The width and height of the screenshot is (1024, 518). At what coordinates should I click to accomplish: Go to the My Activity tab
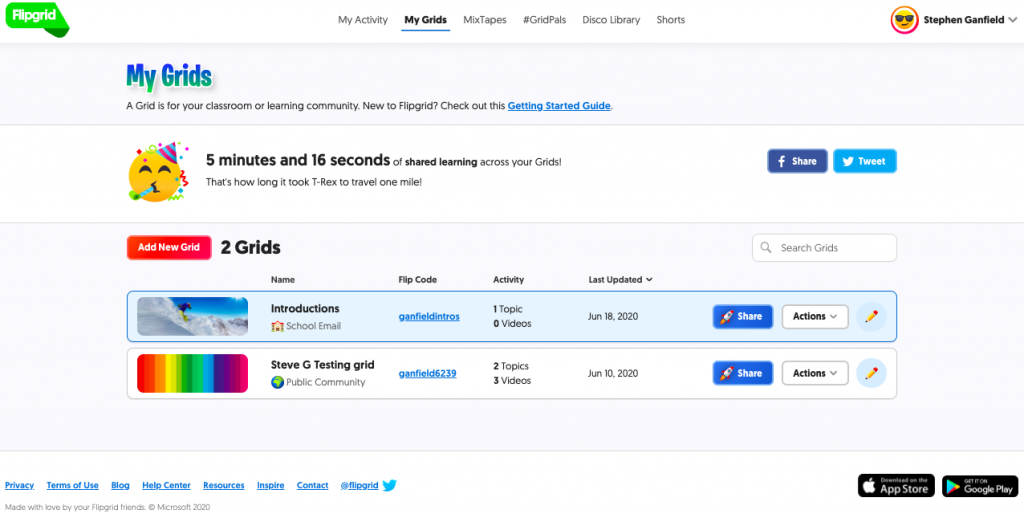pyautogui.click(x=363, y=20)
